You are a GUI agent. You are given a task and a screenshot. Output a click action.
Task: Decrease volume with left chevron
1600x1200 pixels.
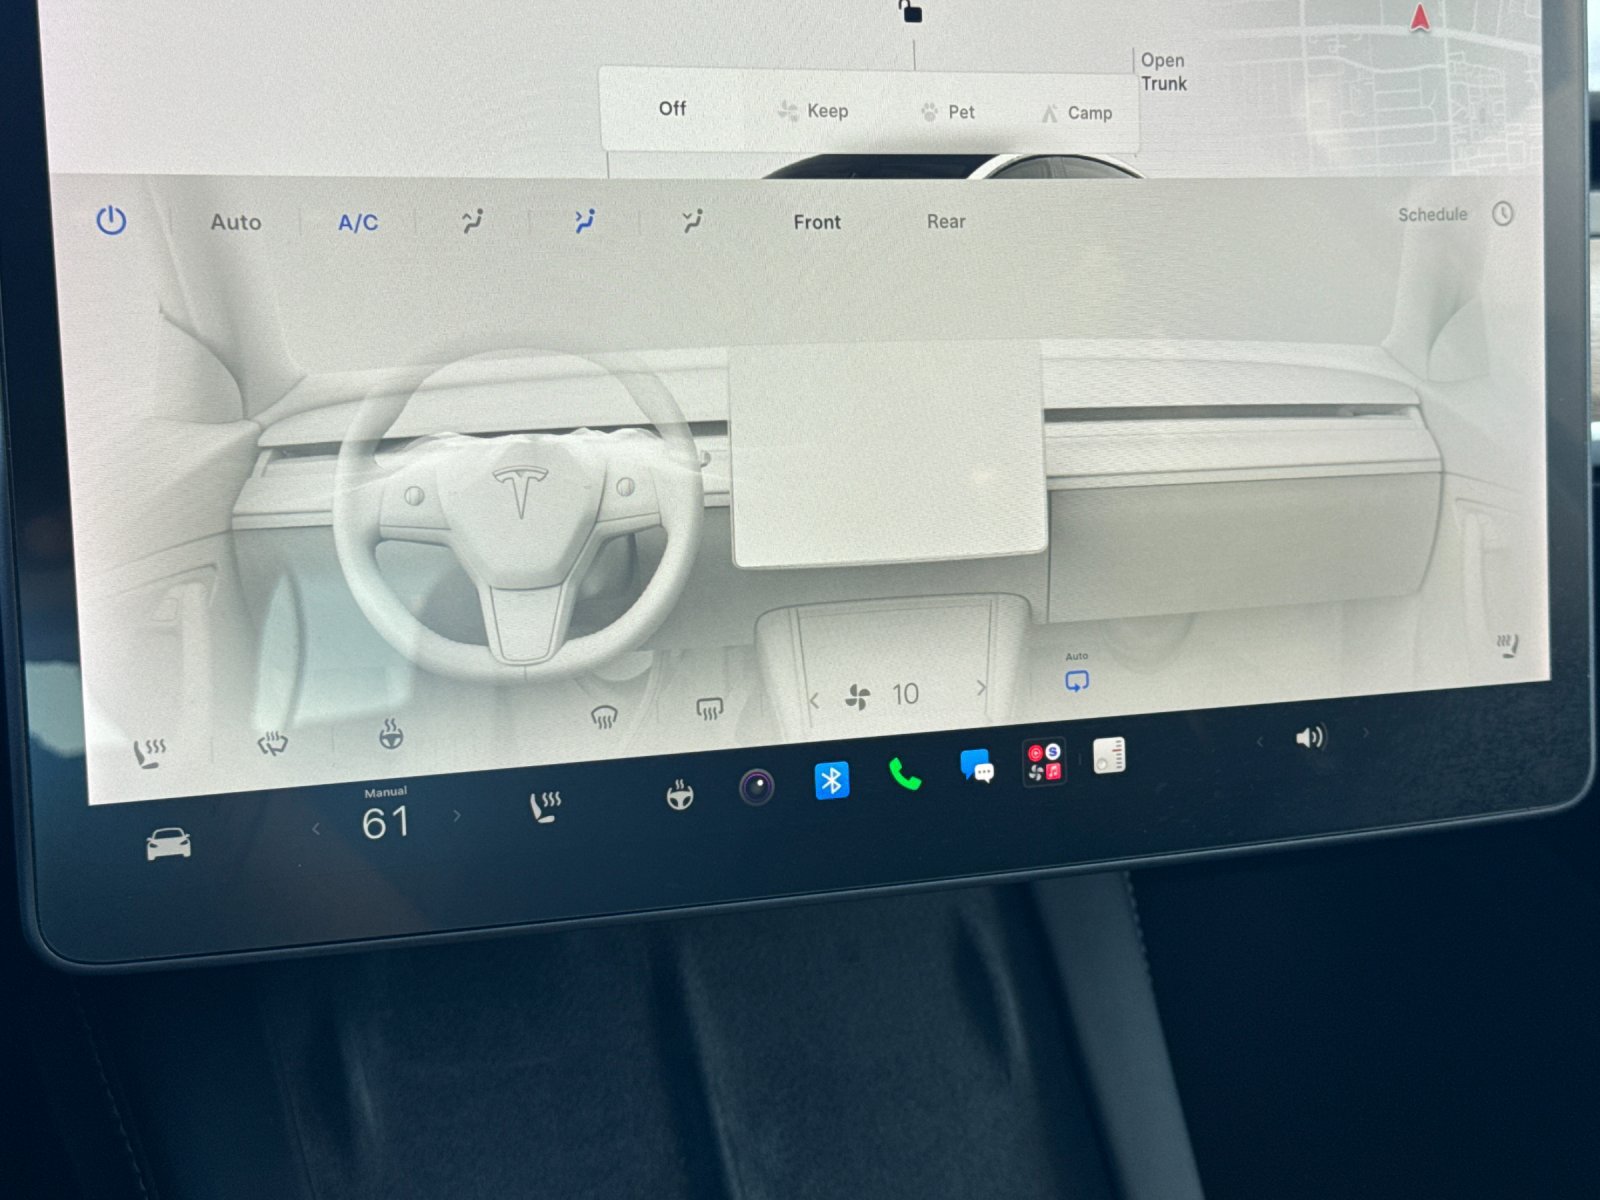click(x=1260, y=741)
